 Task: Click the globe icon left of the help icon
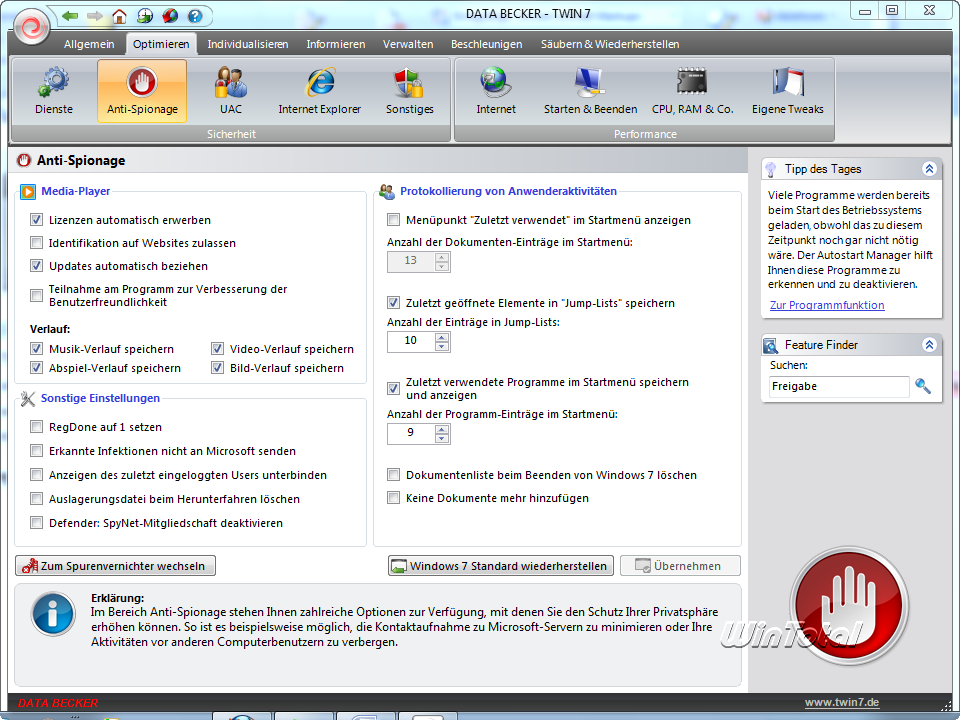click(x=170, y=16)
